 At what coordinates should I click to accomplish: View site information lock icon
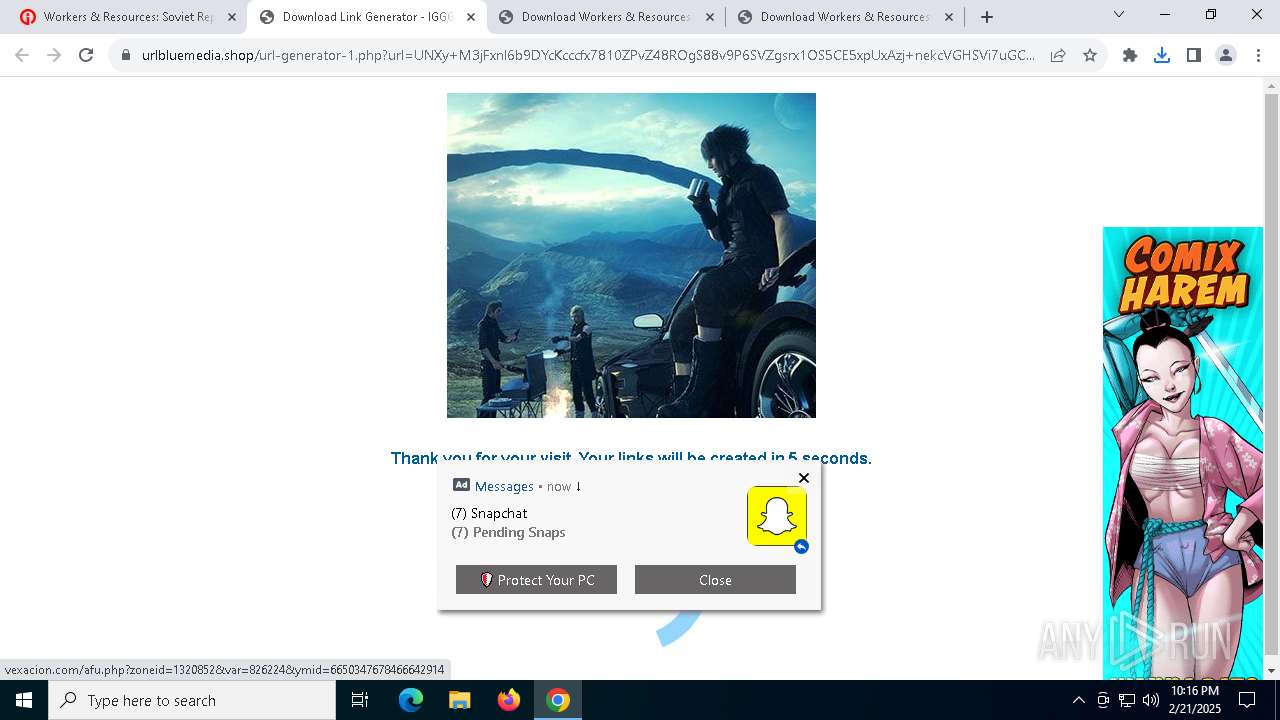[126, 56]
